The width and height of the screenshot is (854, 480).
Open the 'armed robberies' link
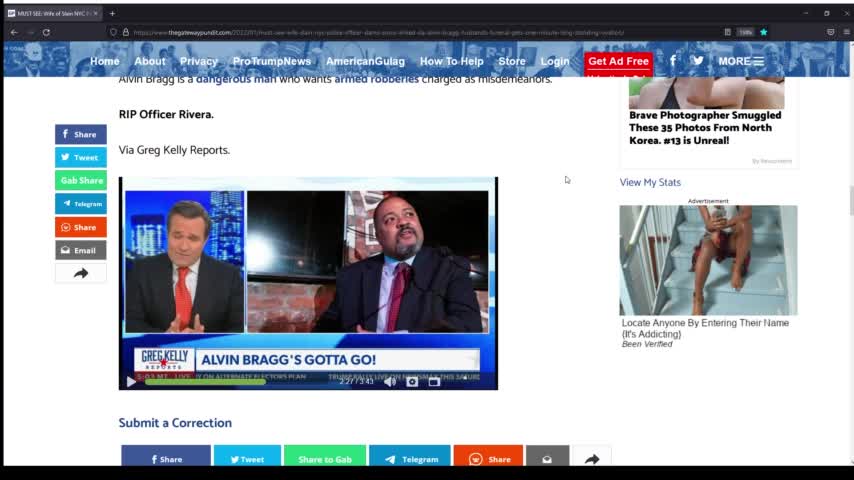point(376,80)
